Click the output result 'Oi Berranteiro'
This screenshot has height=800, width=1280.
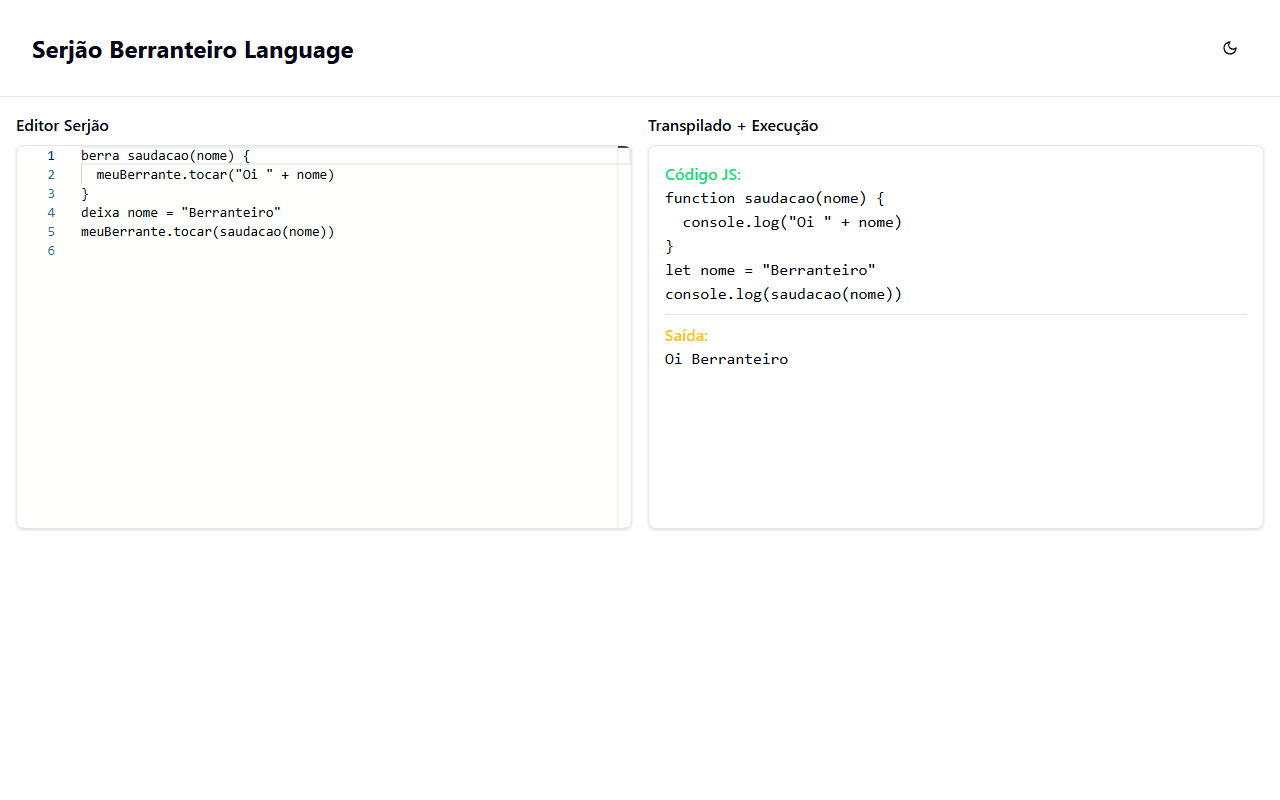coord(726,359)
